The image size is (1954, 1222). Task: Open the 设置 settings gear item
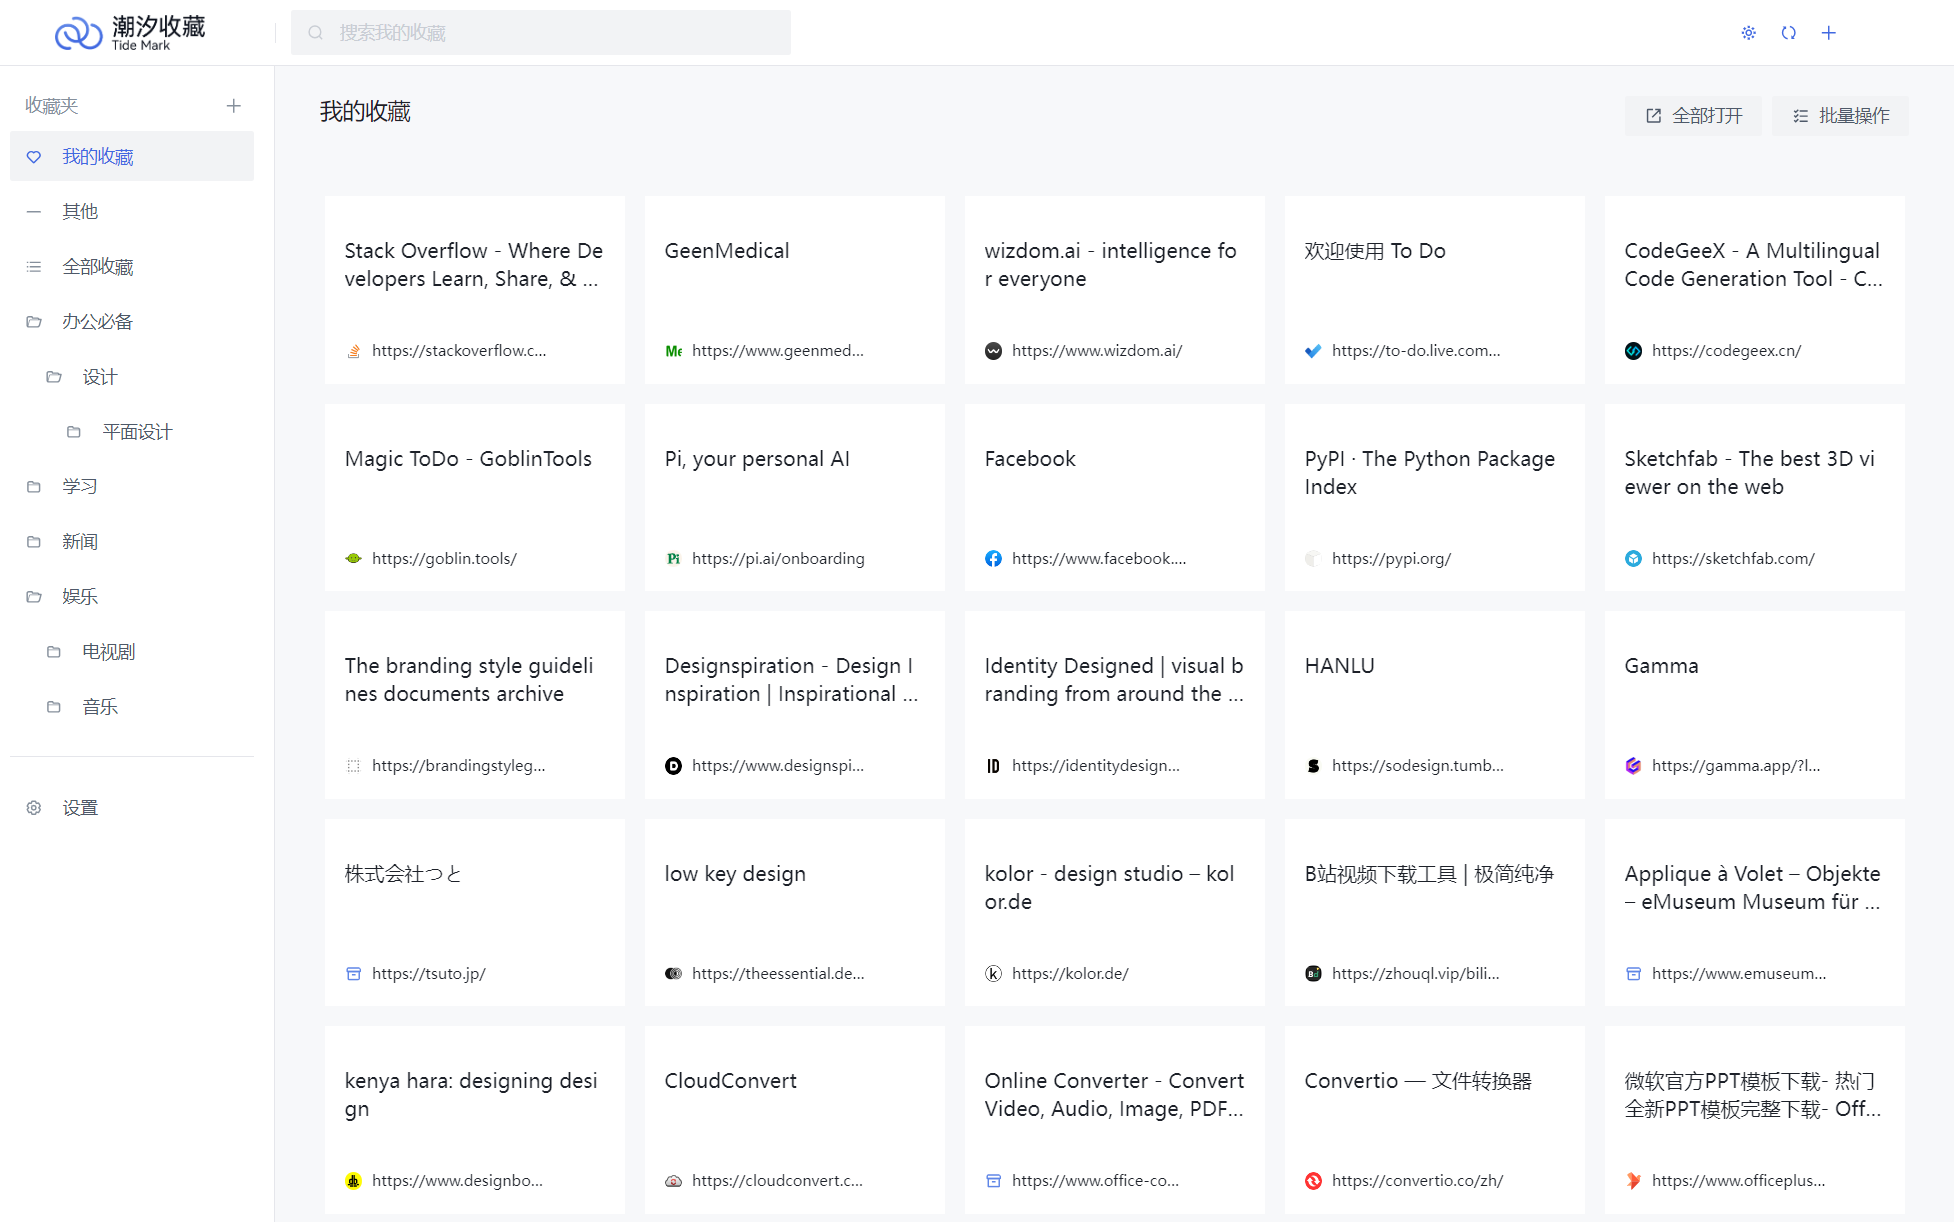coord(80,808)
